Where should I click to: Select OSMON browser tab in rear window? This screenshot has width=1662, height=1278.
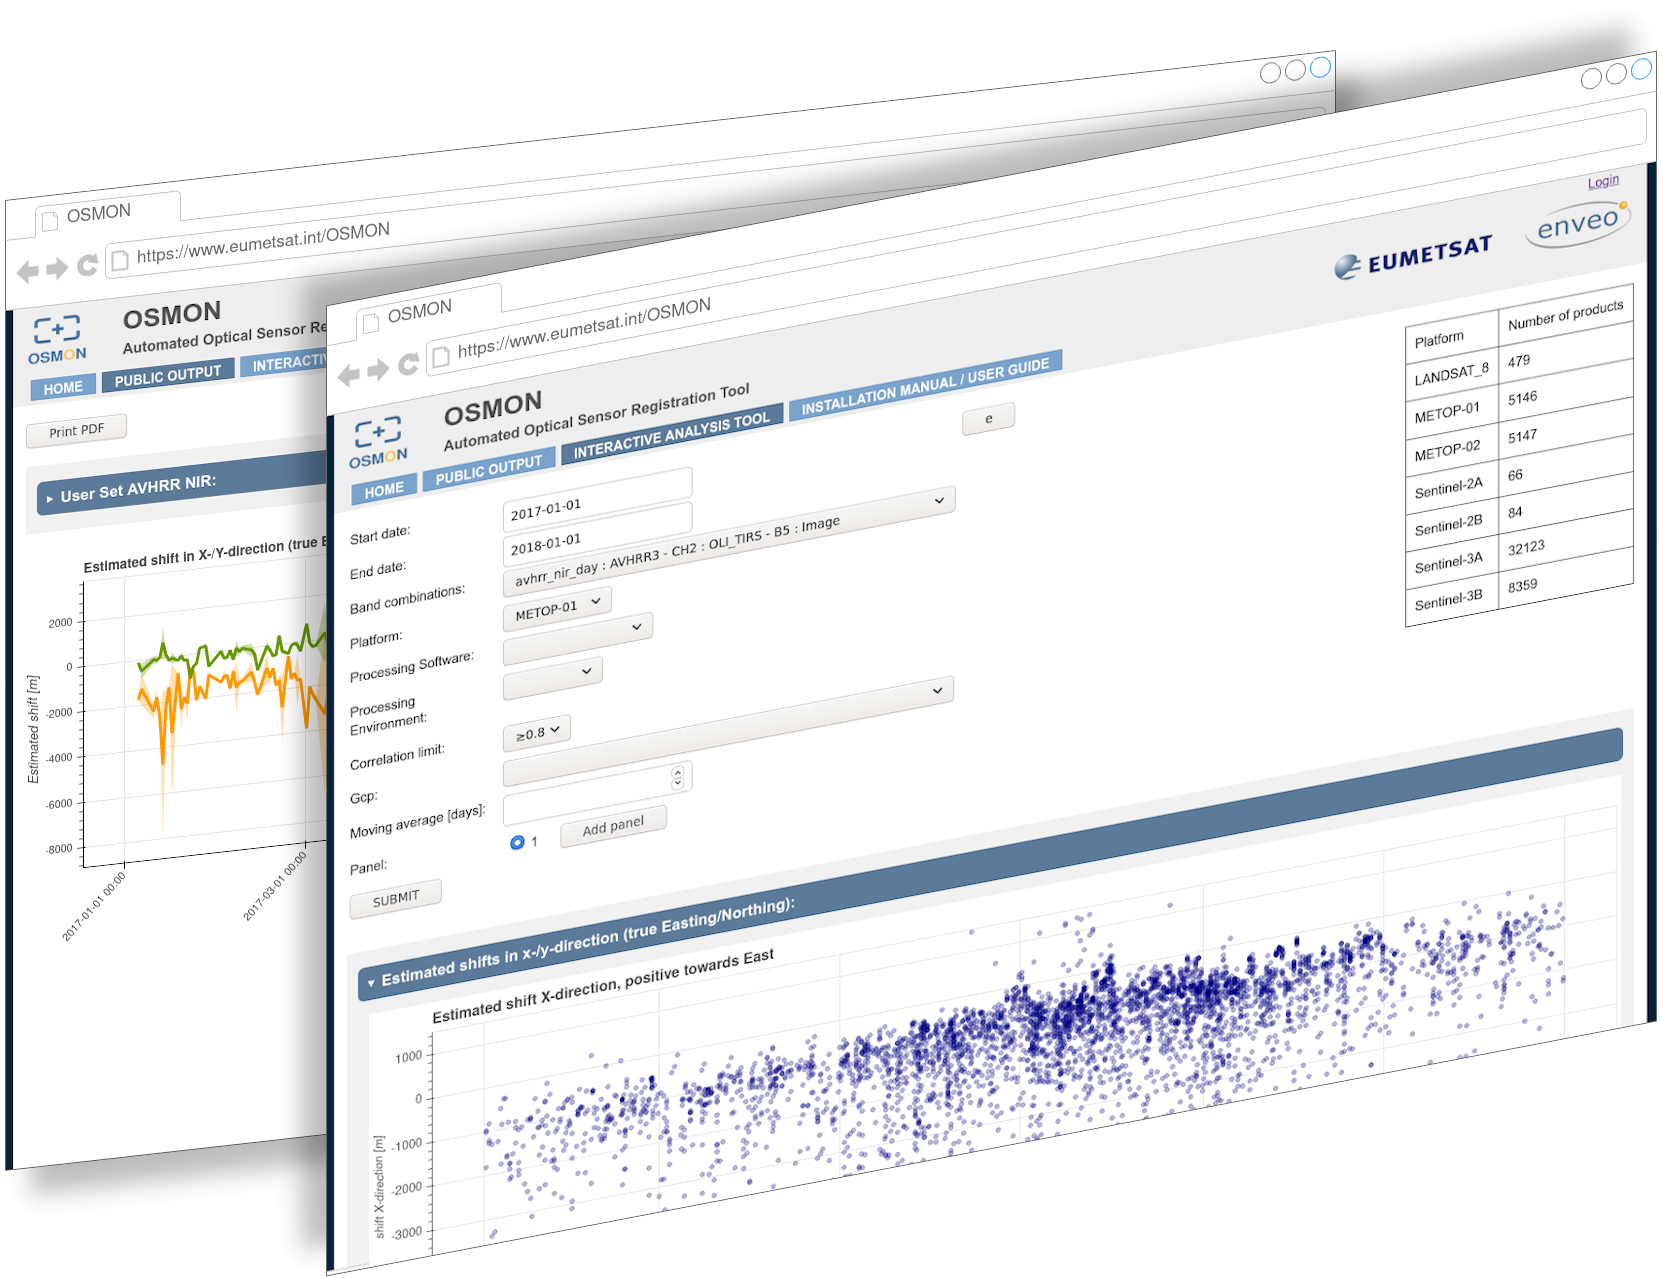(x=108, y=214)
